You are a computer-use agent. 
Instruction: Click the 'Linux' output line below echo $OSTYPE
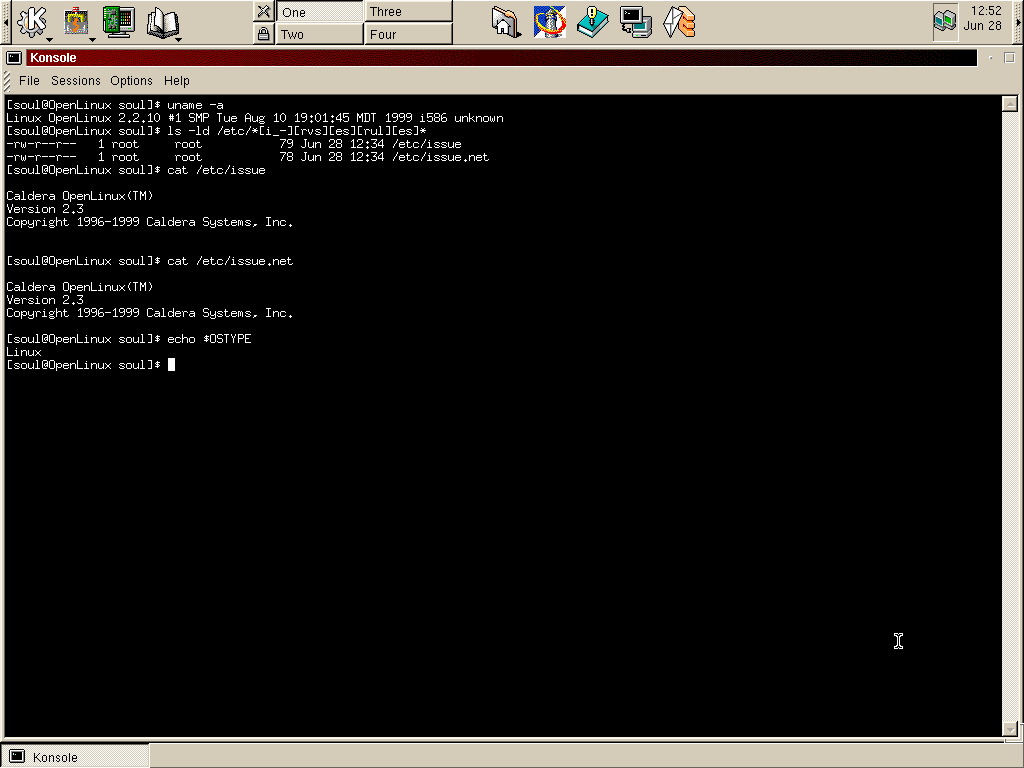click(24, 351)
